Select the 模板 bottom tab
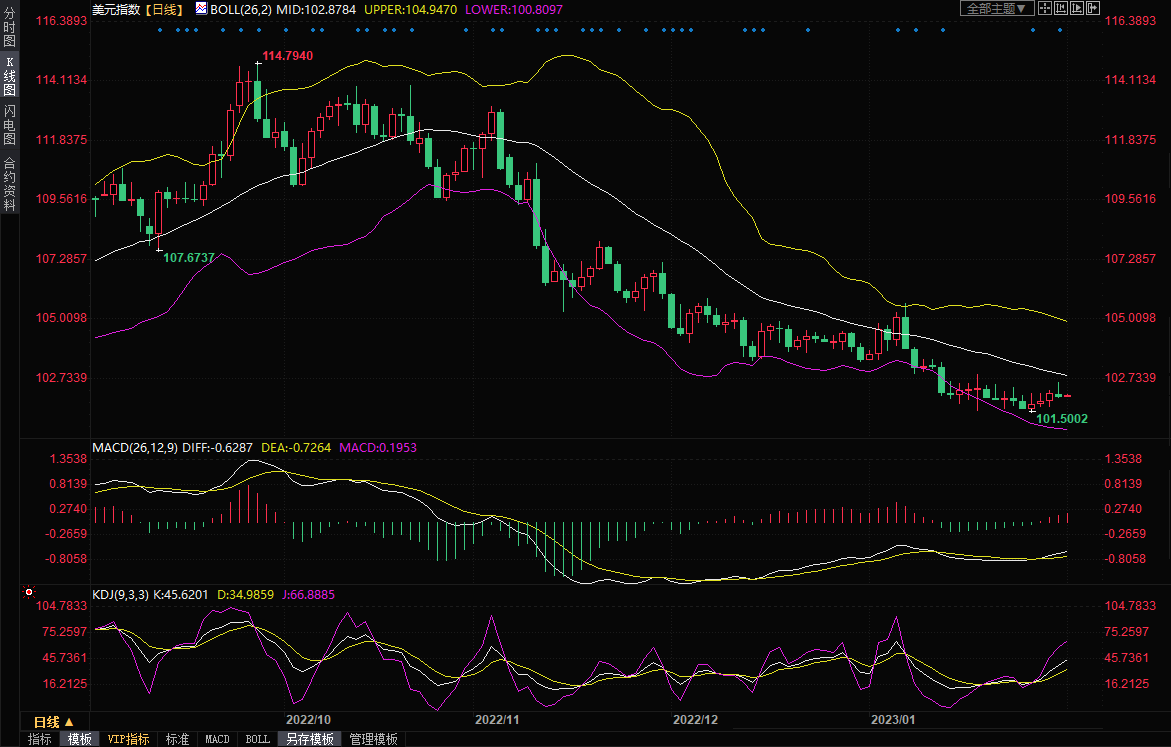Image resolution: width=1171 pixels, height=747 pixels. [x=79, y=739]
